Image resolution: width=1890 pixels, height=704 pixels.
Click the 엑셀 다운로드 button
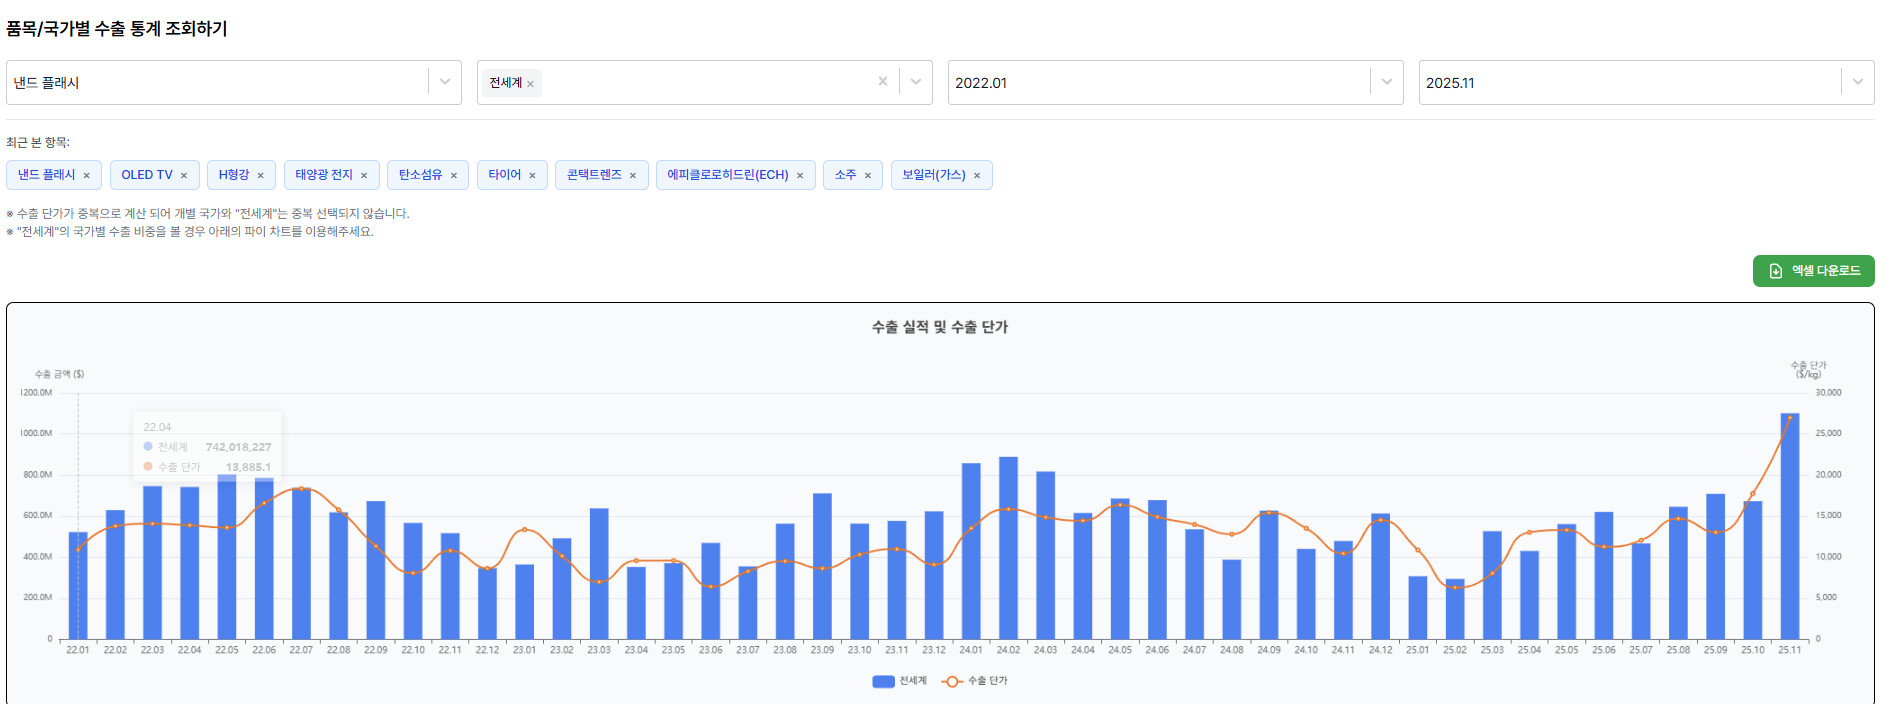(1813, 271)
